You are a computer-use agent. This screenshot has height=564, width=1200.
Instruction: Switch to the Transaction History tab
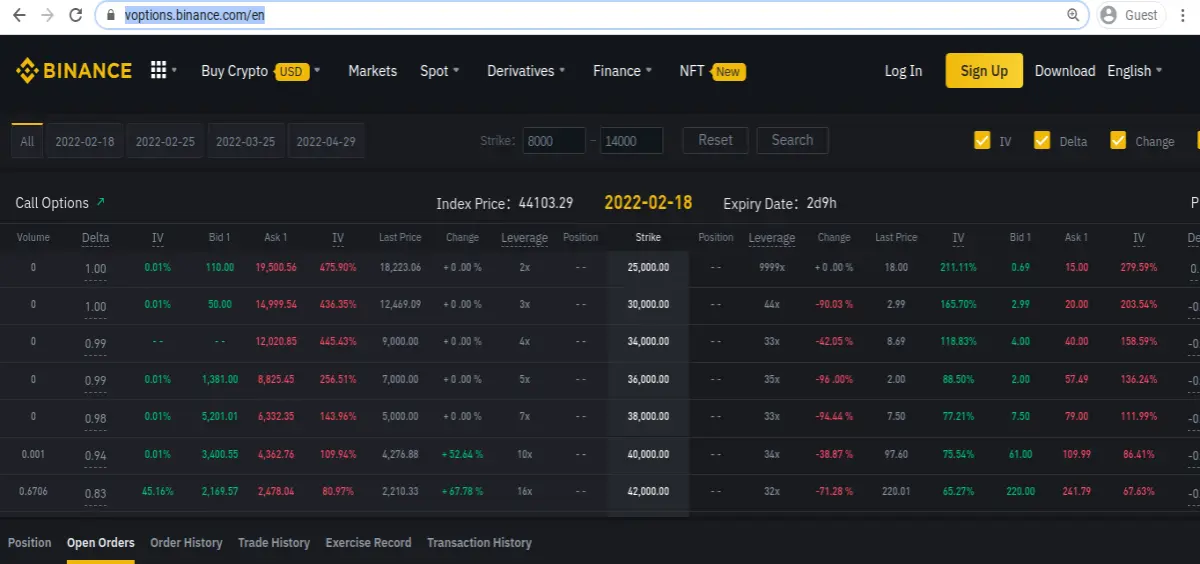point(479,542)
